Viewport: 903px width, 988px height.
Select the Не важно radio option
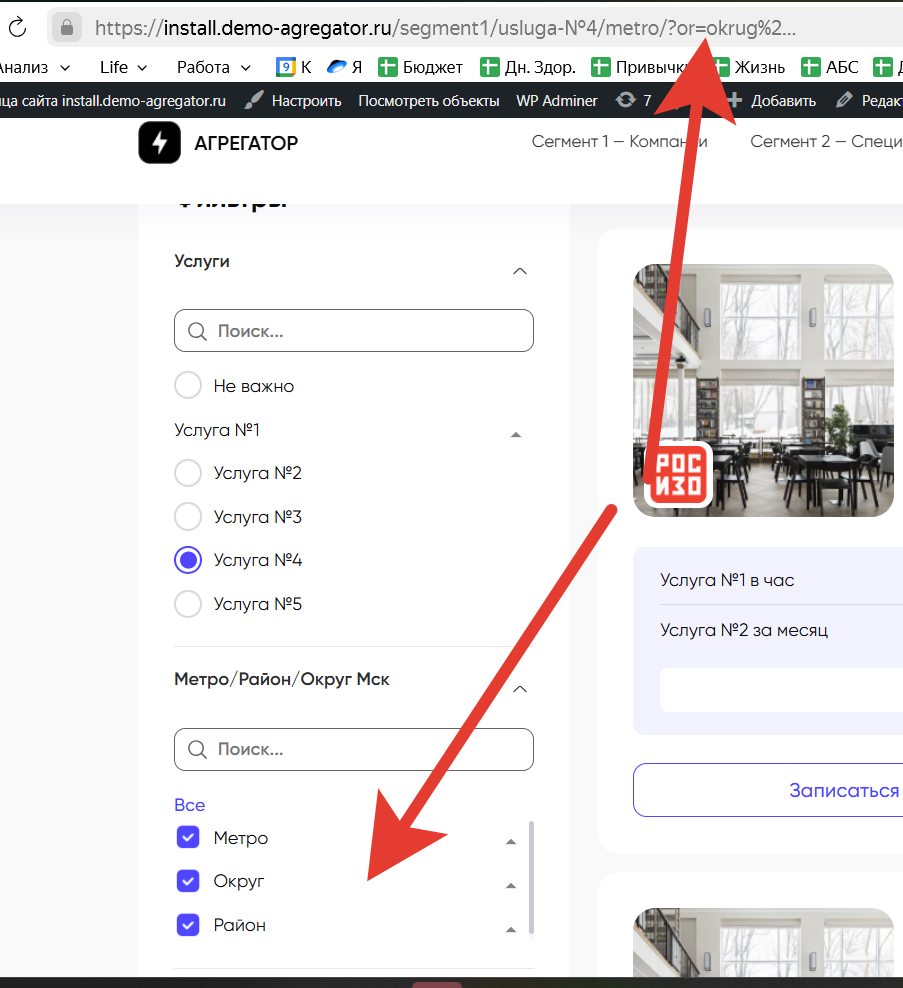pyautogui.click(x=188, y=385)
